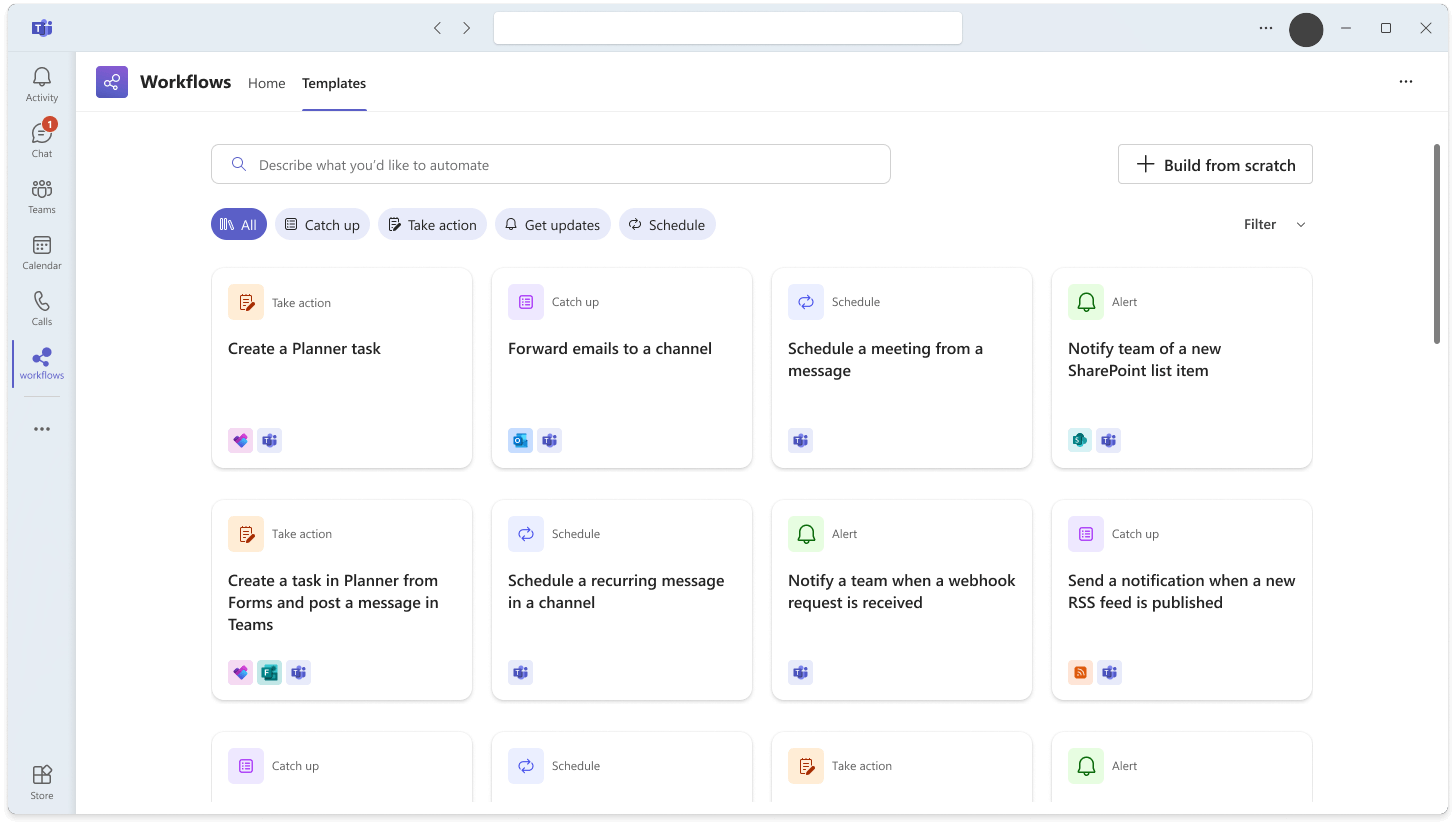Open the Activity bell in sidebar
Screen dimensions: 1456x826
42,84
